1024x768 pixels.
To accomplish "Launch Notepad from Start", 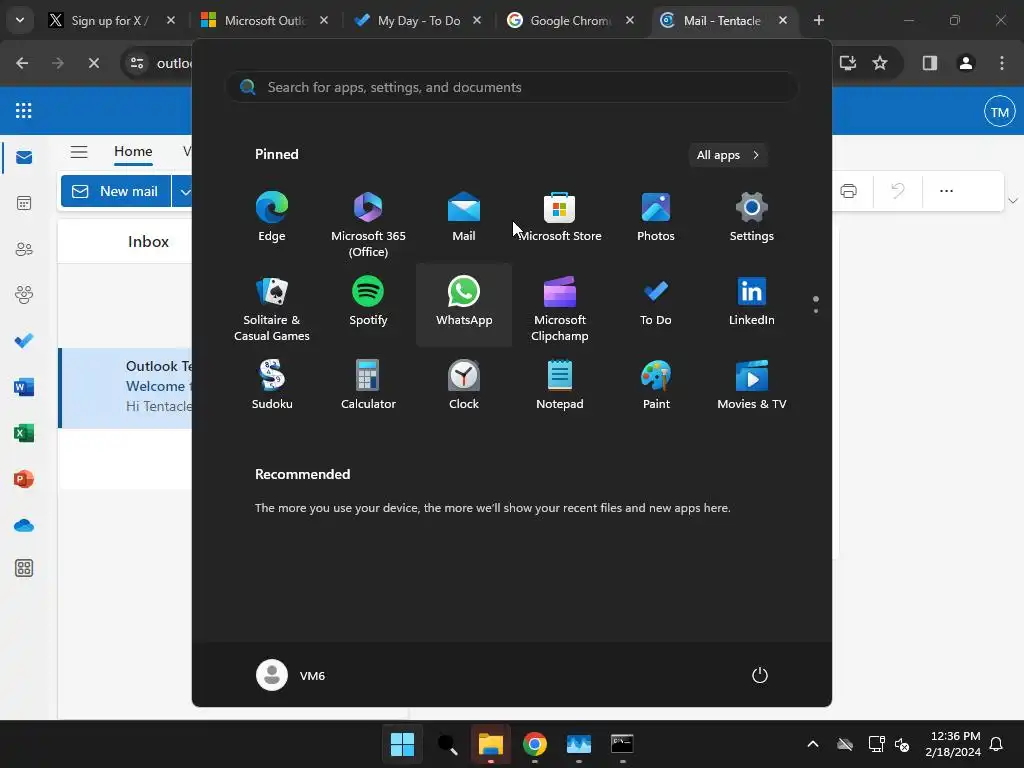I will pyautogui.click(x=560, y=387).
